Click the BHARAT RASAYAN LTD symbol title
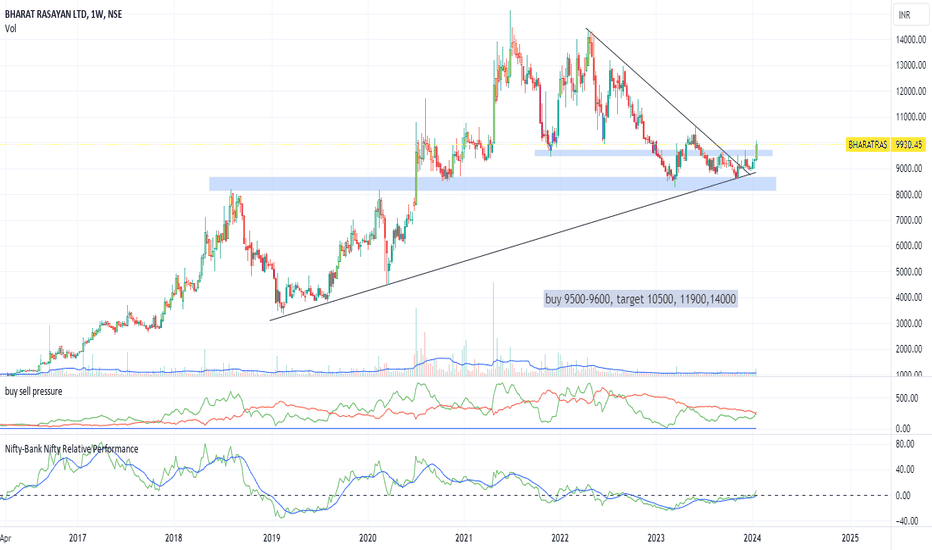The width and height of the screenshot is (932, 550). tap(63, 14)
